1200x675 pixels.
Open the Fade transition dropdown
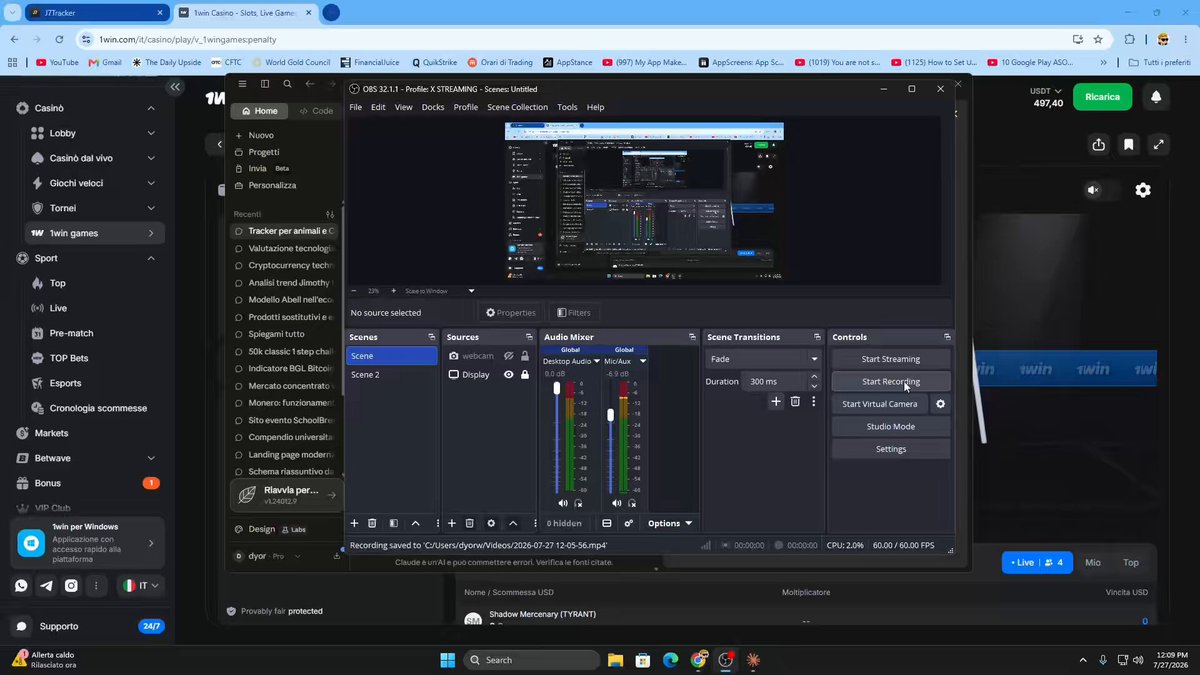pos(764,359)
